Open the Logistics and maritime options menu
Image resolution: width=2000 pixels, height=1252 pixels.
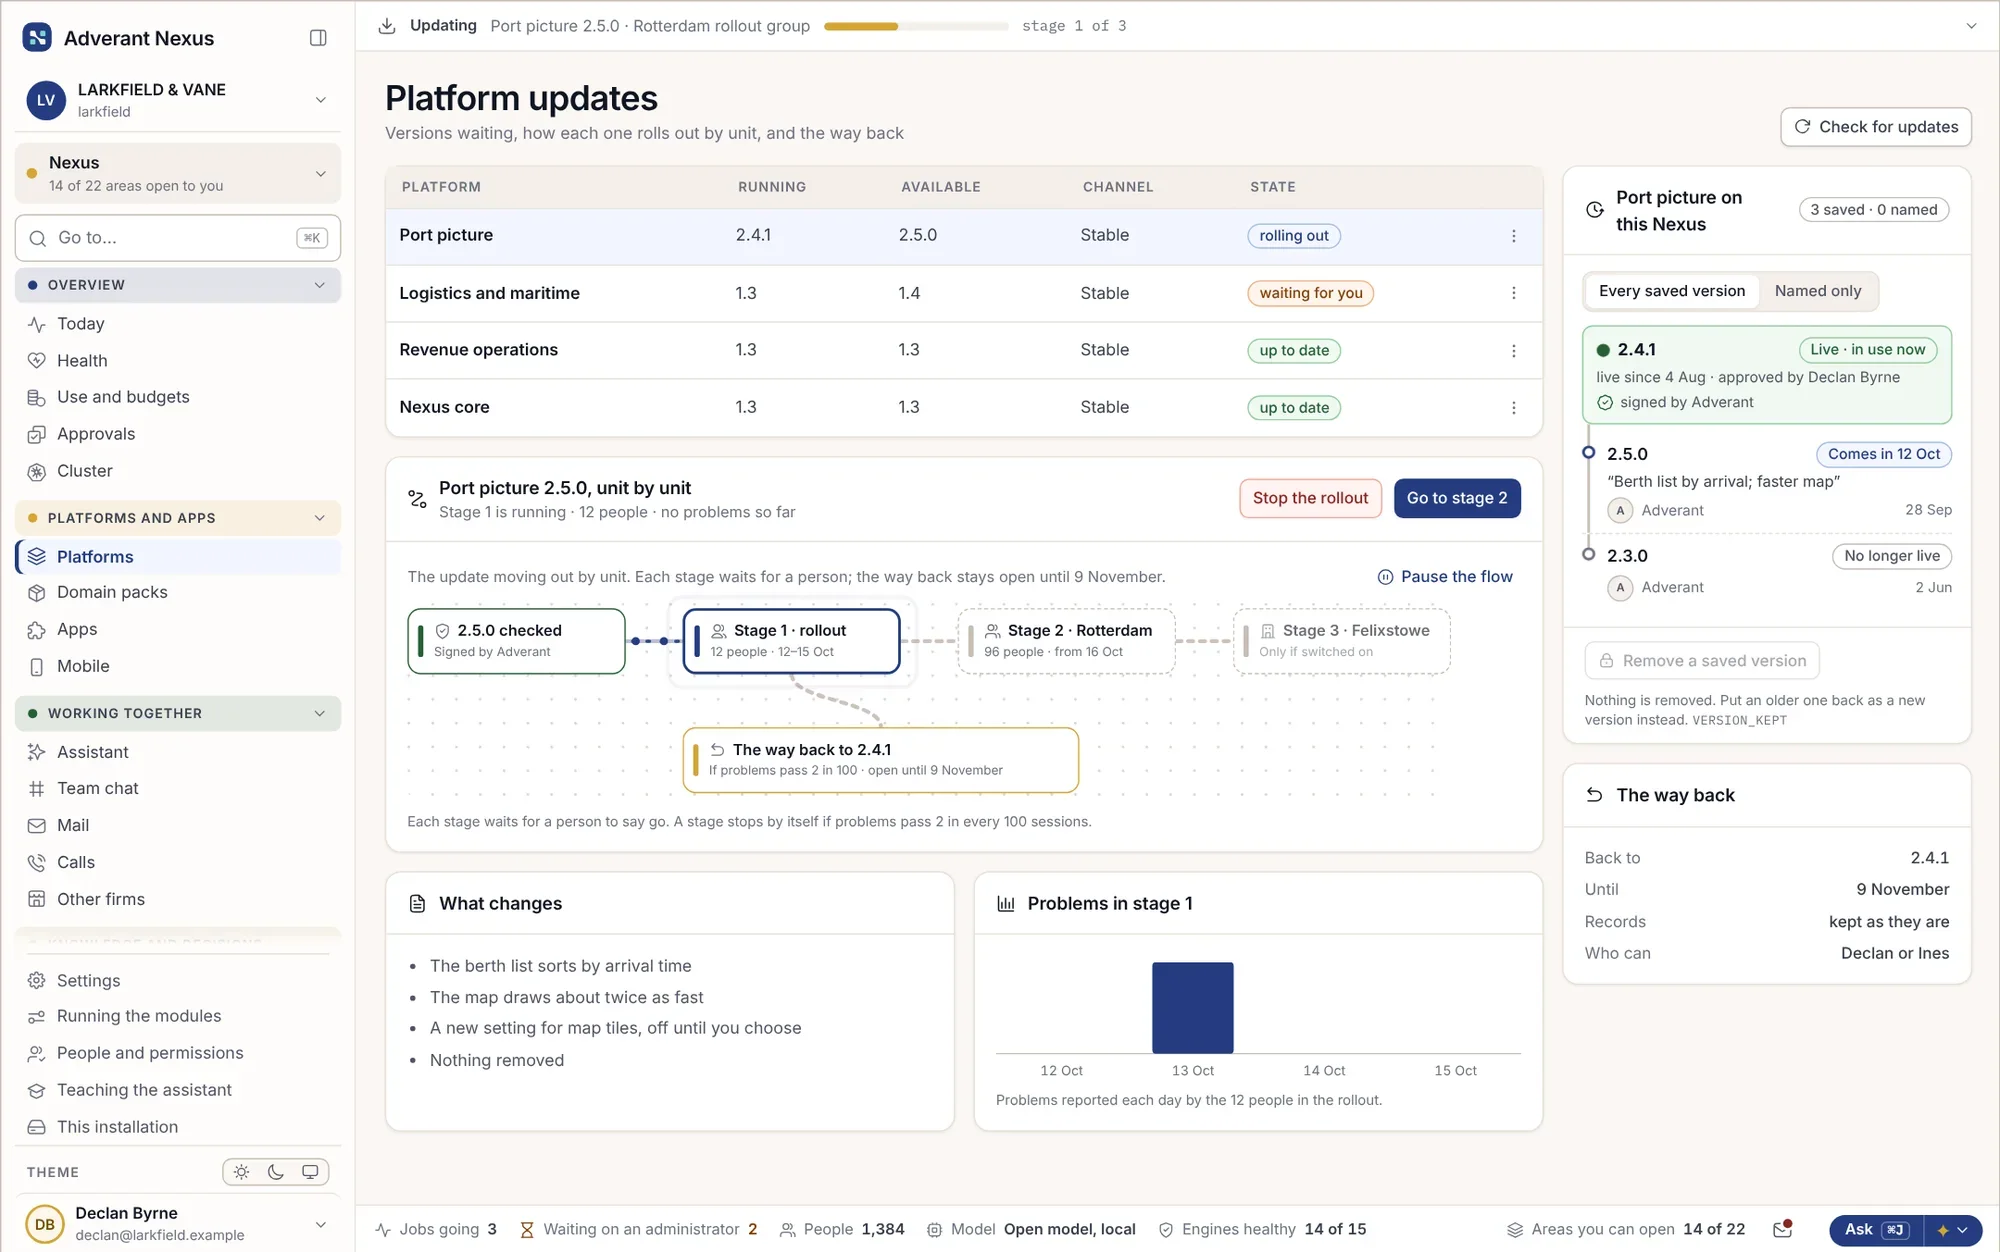(x=1513, y=293)
